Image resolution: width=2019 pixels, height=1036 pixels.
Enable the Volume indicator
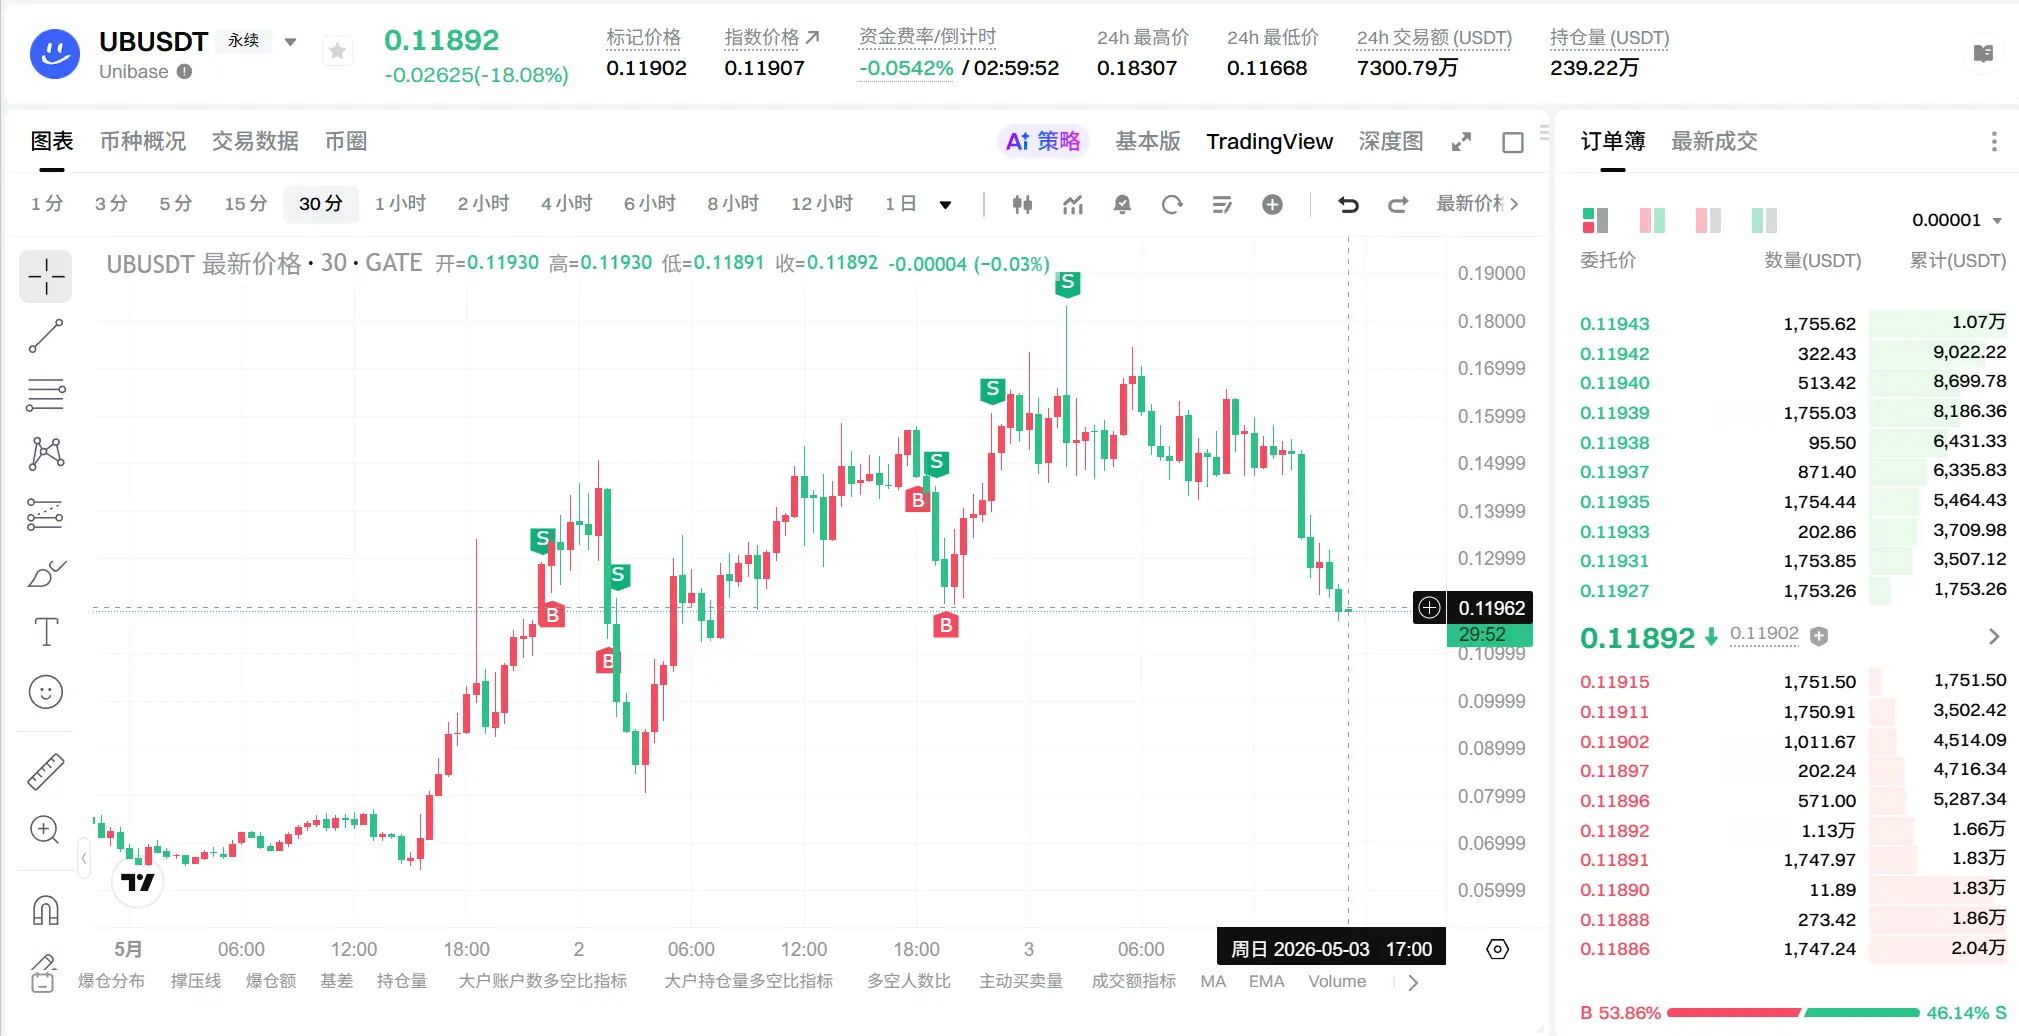point(1337,981)
